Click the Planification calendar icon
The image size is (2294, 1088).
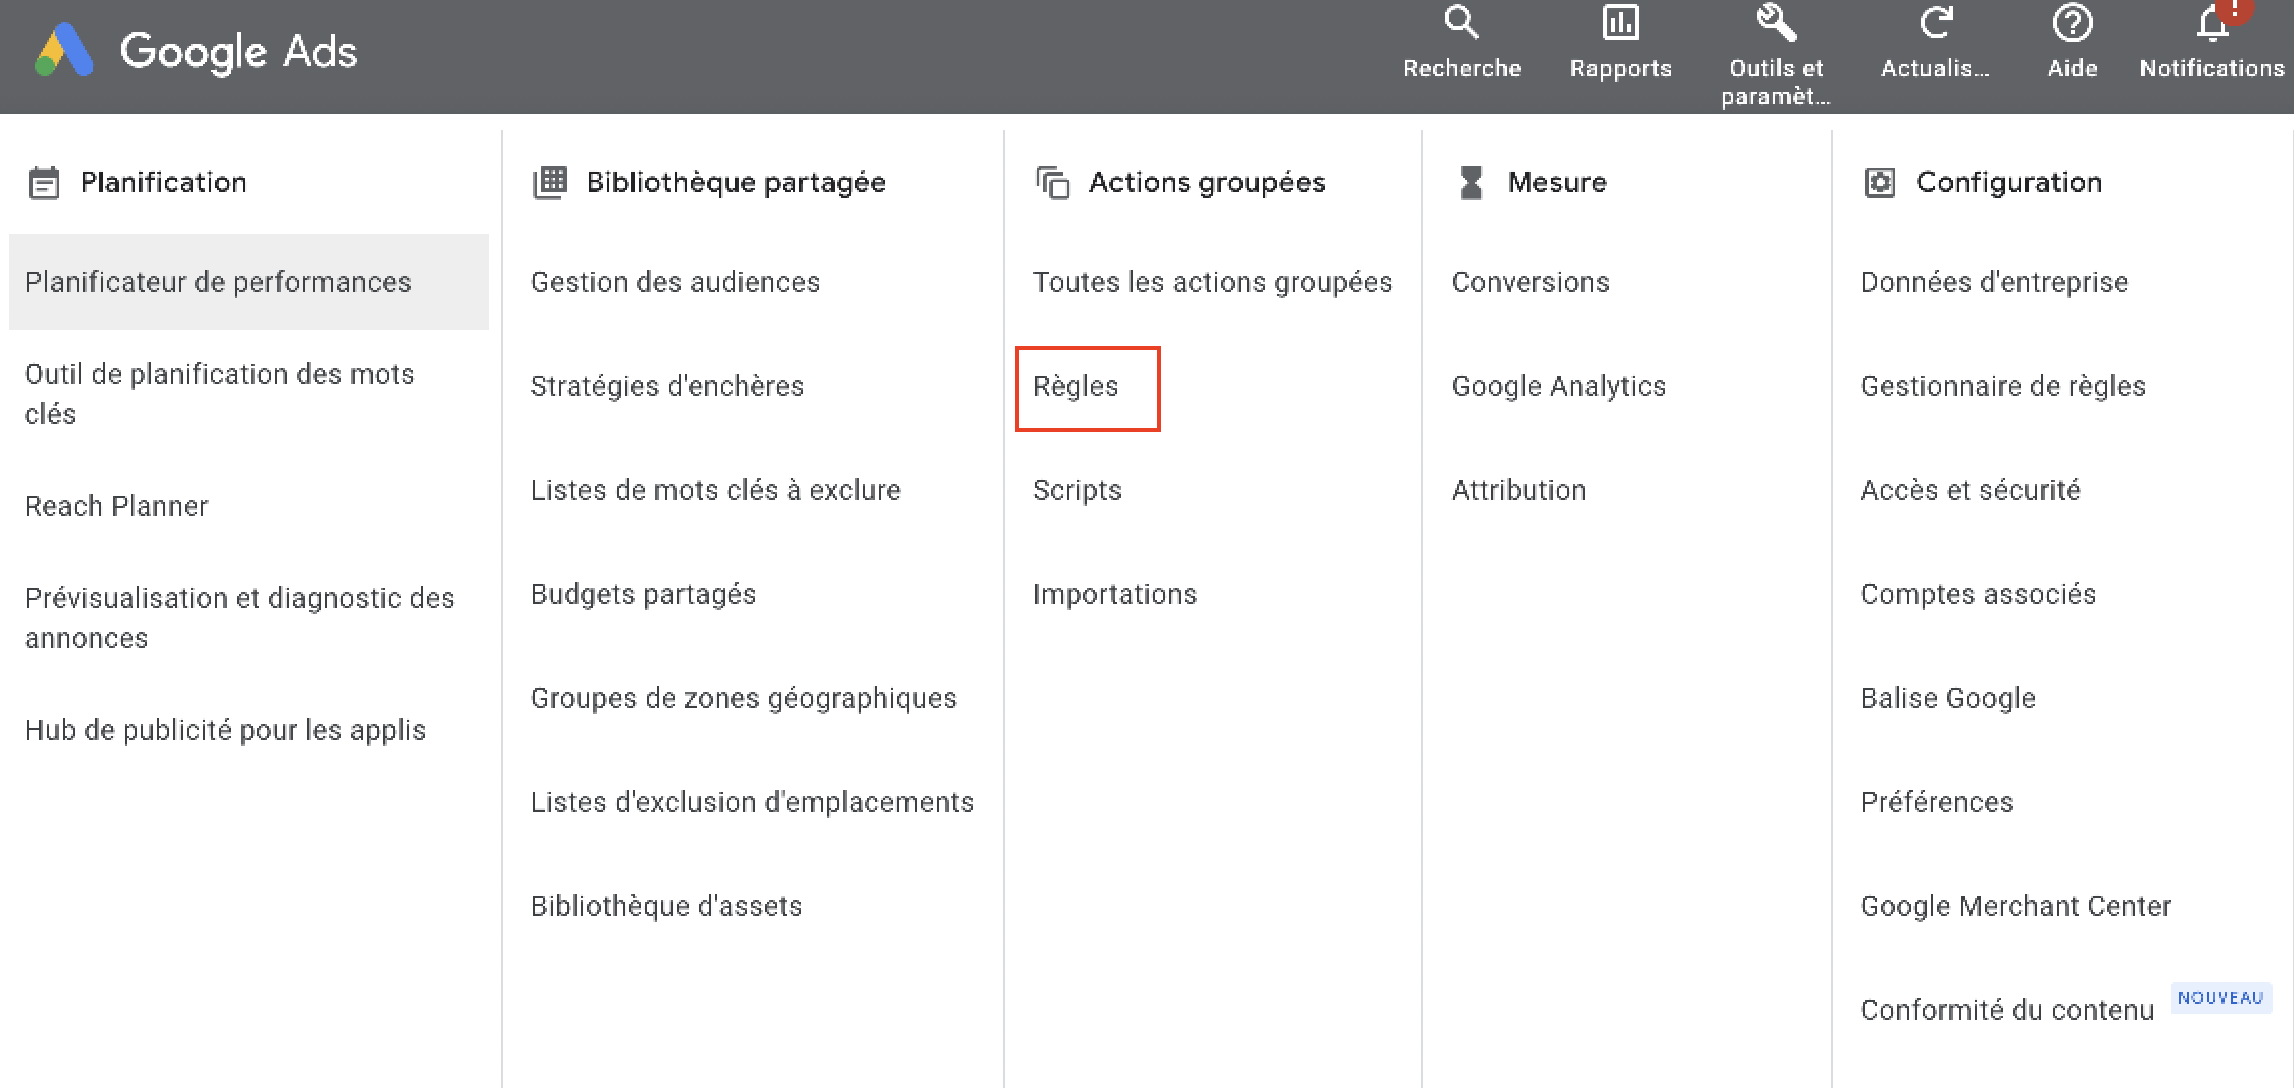(44, 183)
